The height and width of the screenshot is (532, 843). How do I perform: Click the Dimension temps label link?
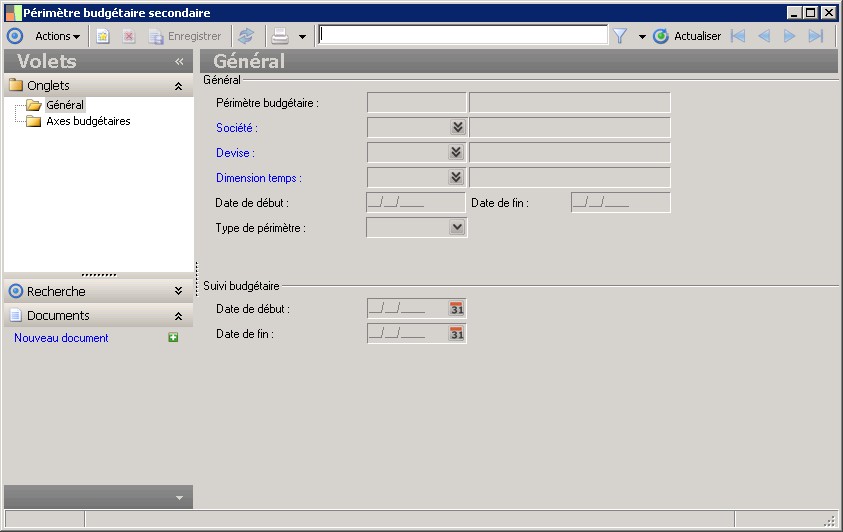click(x=259, y=178)
